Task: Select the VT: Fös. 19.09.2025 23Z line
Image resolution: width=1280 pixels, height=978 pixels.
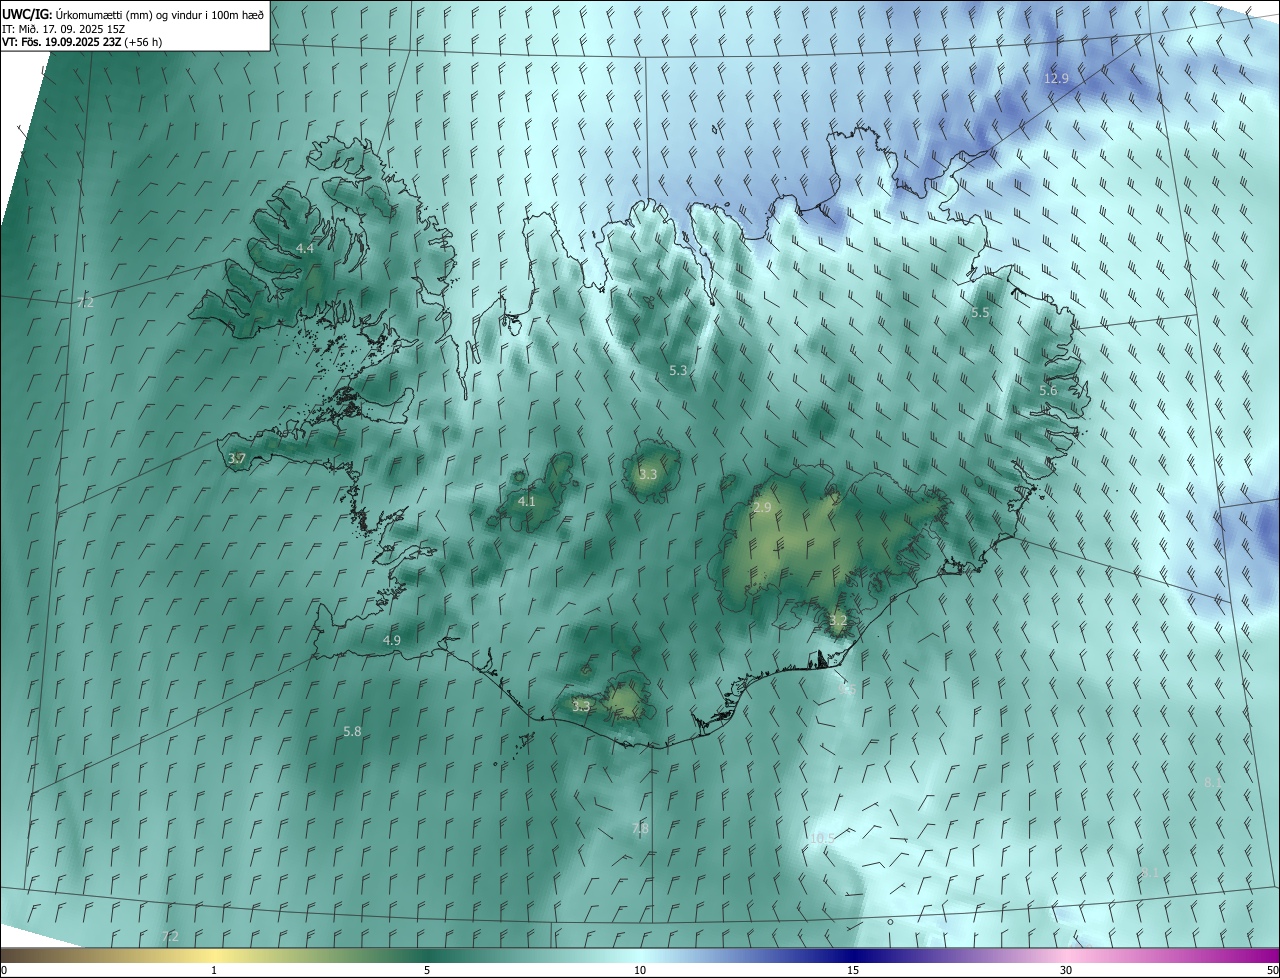Action: [x=62, y=43]
